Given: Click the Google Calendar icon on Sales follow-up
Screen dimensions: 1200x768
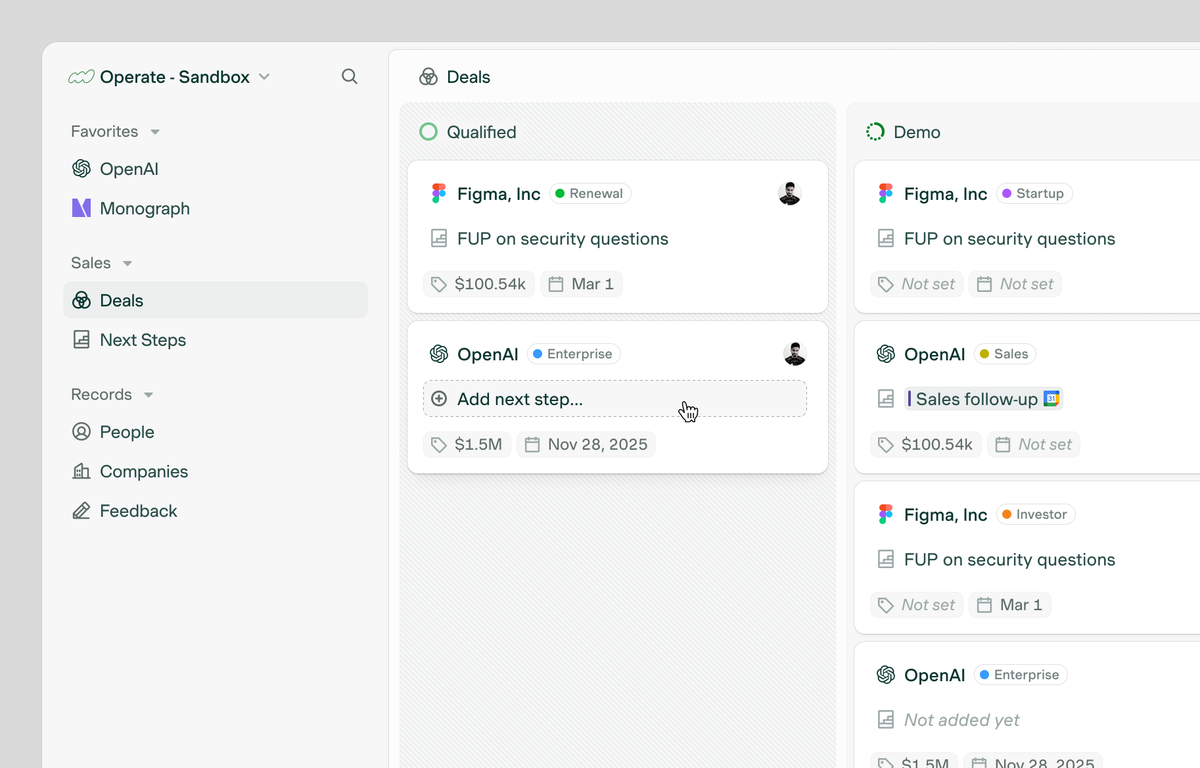Looking at the screenshot, I should tap(1051, 399).
